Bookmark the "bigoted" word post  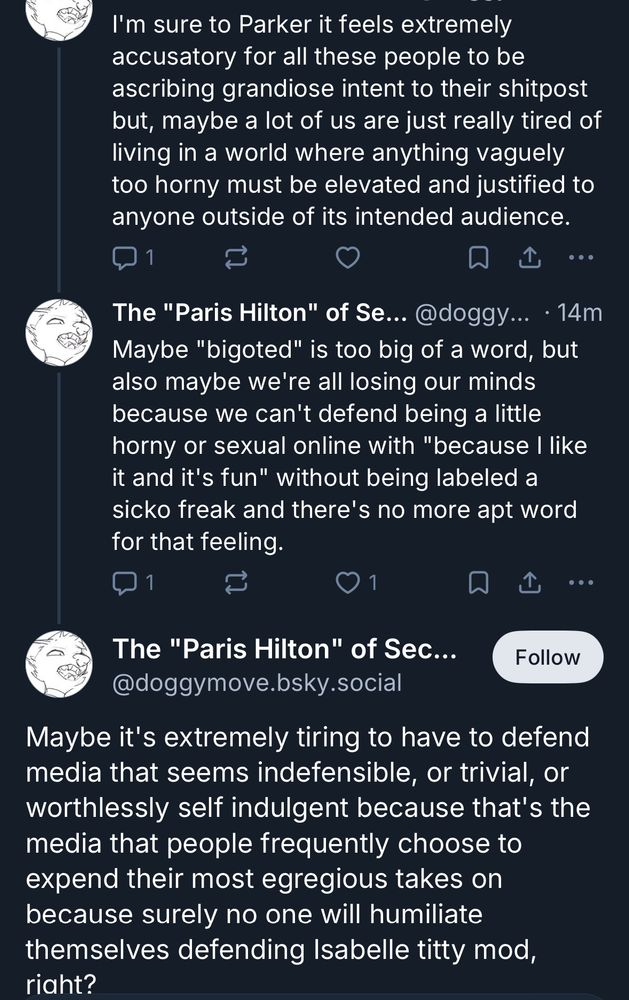(479, 581)
